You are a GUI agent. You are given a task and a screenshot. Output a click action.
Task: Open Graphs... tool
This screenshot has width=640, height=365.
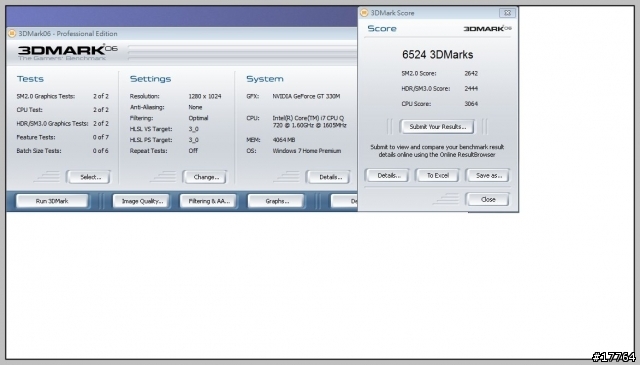pos(276,201)
